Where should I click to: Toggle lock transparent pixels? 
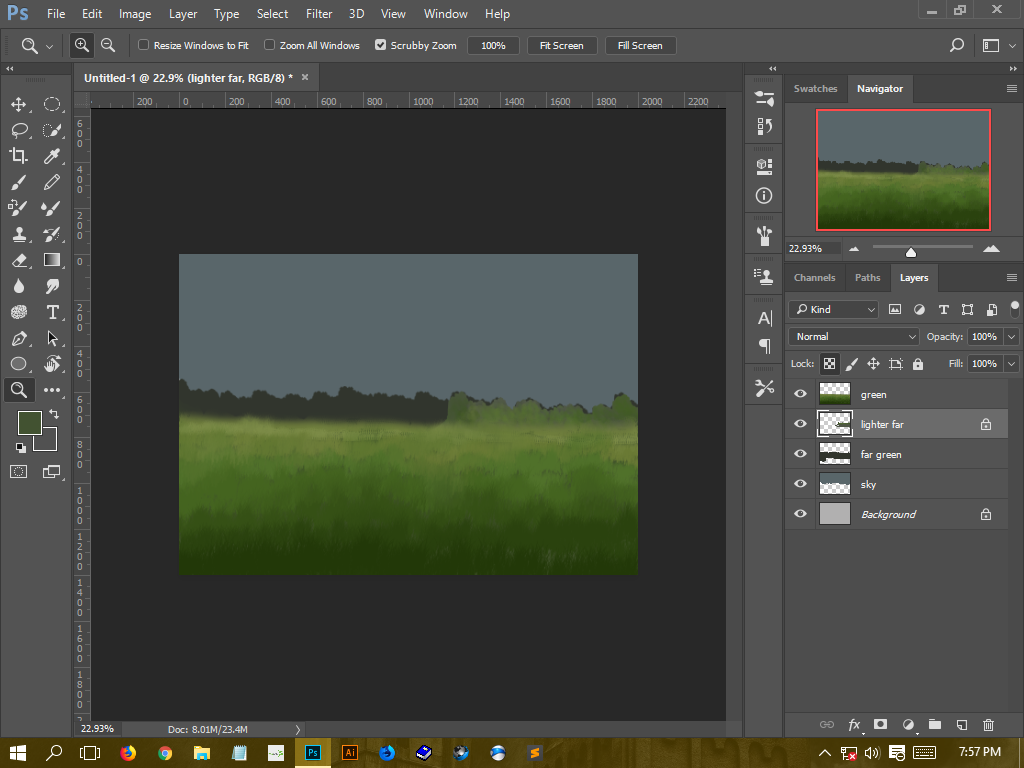coord(829,364)
